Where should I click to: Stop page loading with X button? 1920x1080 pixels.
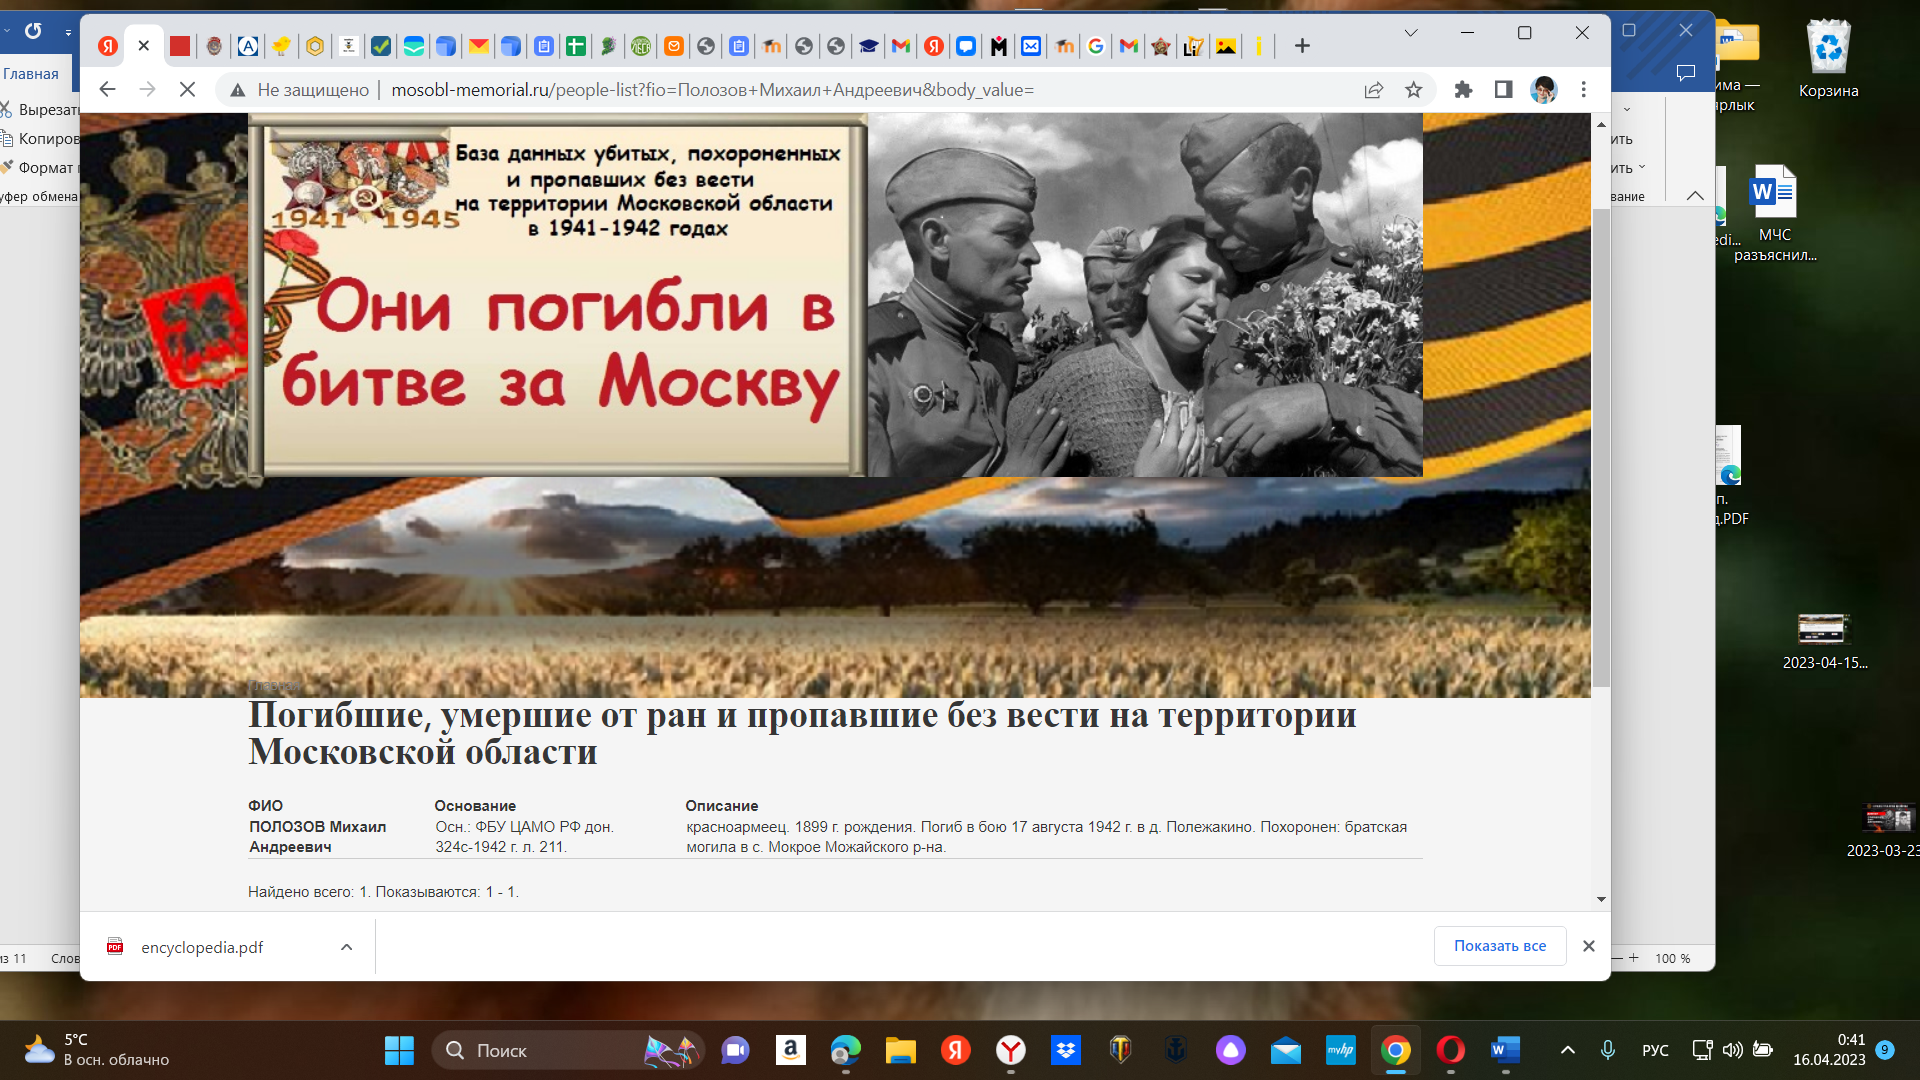tap(187, 90)
